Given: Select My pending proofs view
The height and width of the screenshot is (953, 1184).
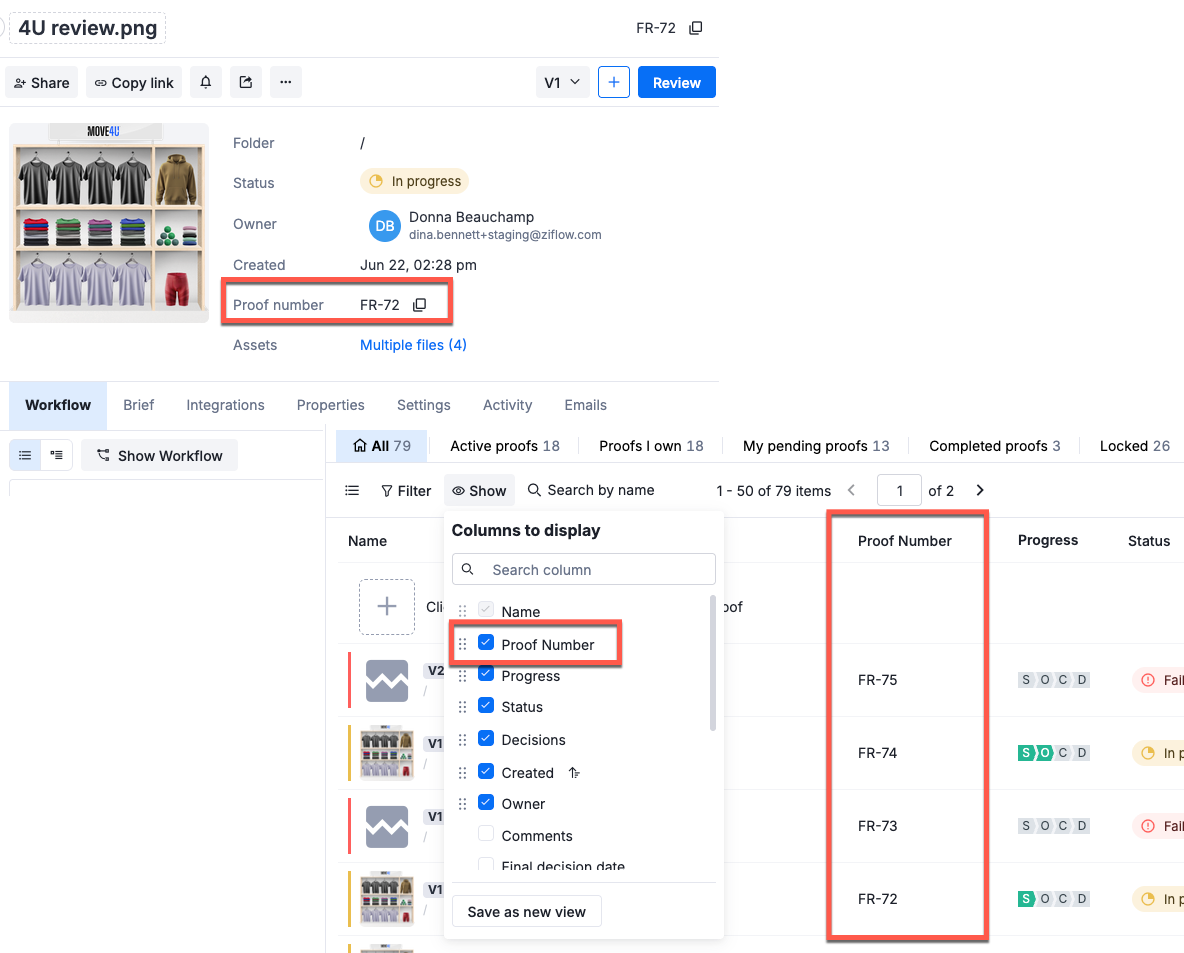Looking at the screenshot, I should [816, 446].
